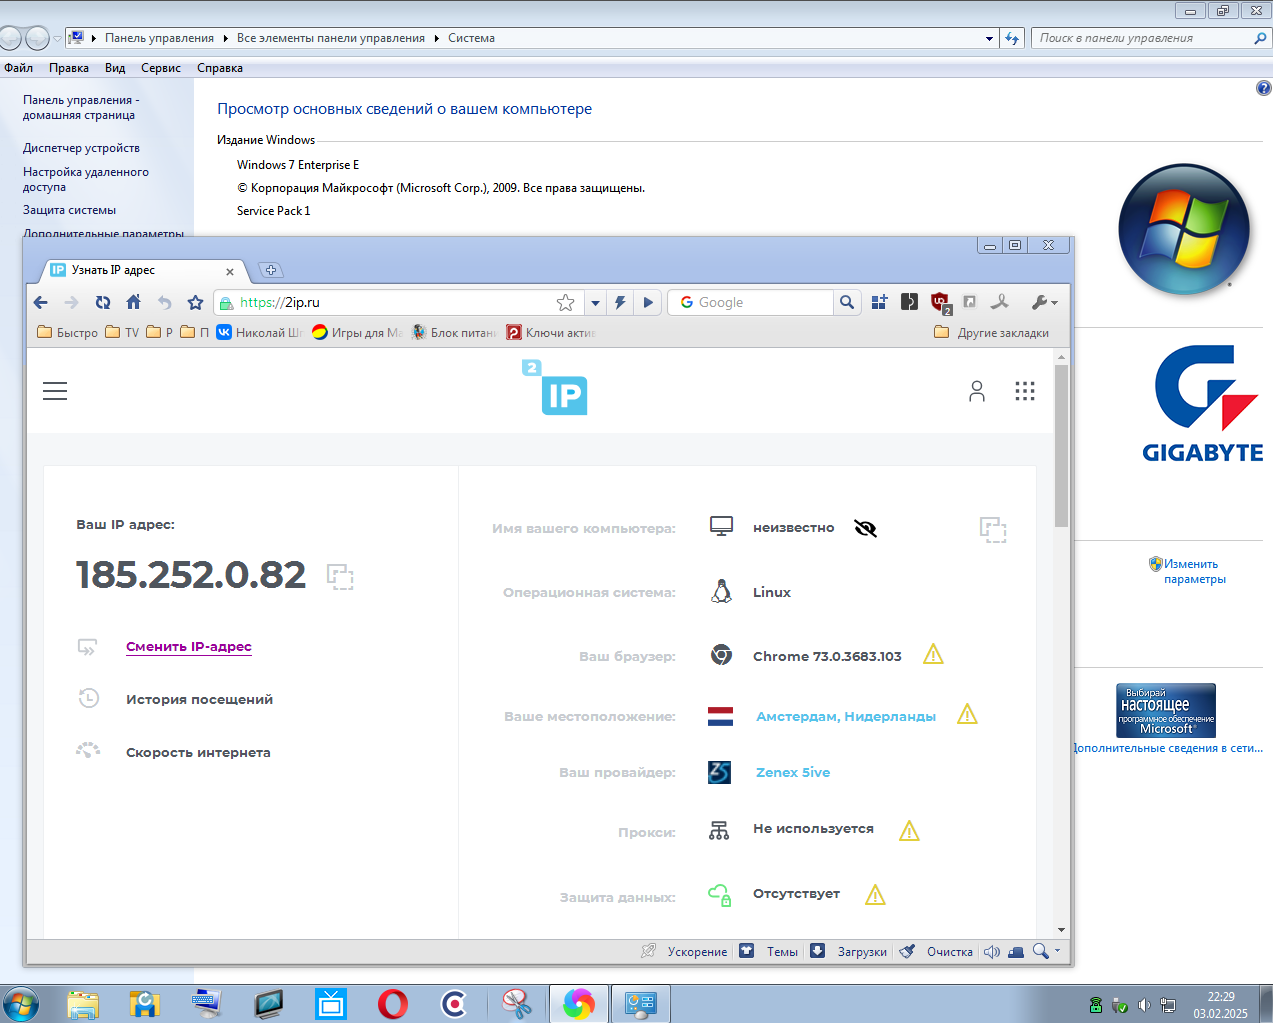1273x1023 pixels.
Task: Open the extensions grid plus icon
Action: click(x=879, y=302)
